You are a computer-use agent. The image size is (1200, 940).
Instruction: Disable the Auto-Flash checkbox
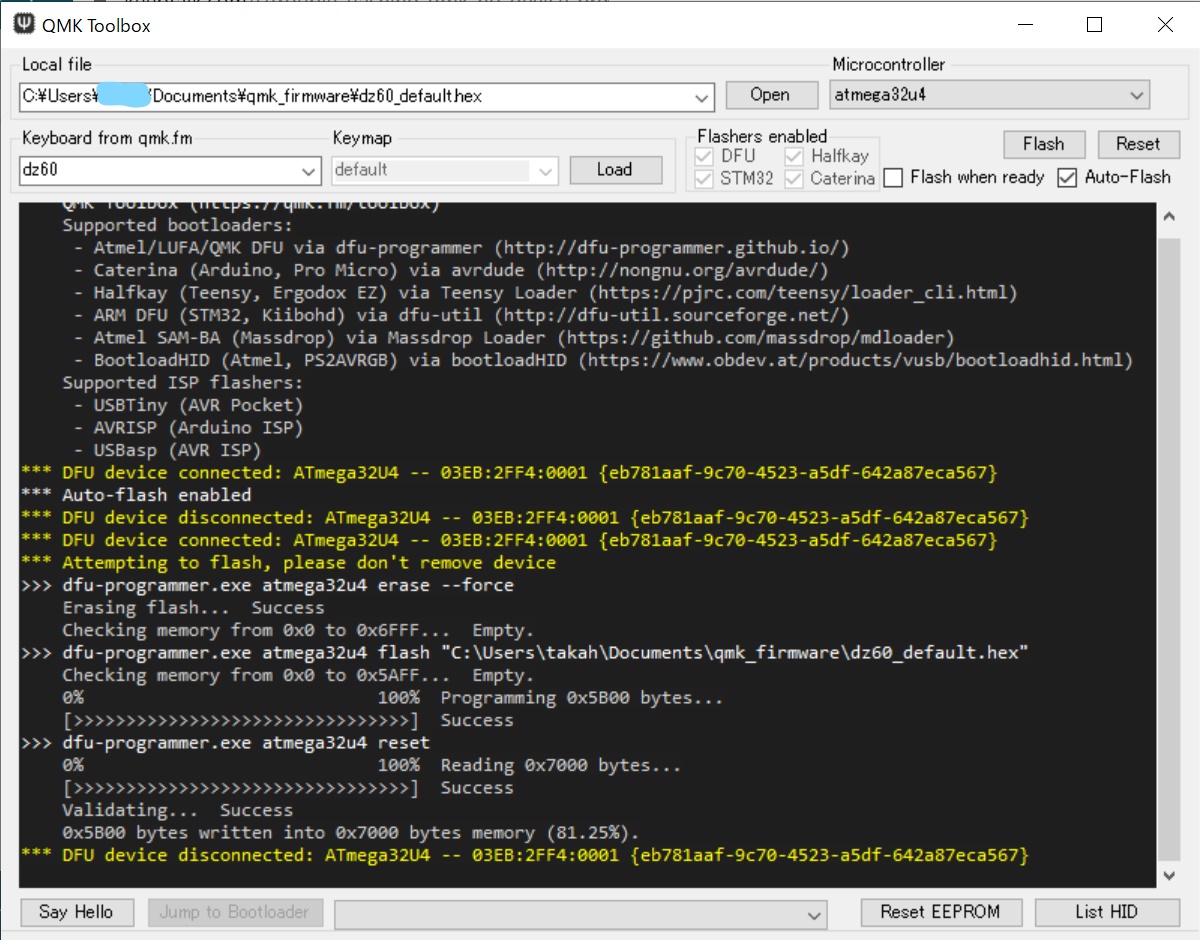(1067, 178)
